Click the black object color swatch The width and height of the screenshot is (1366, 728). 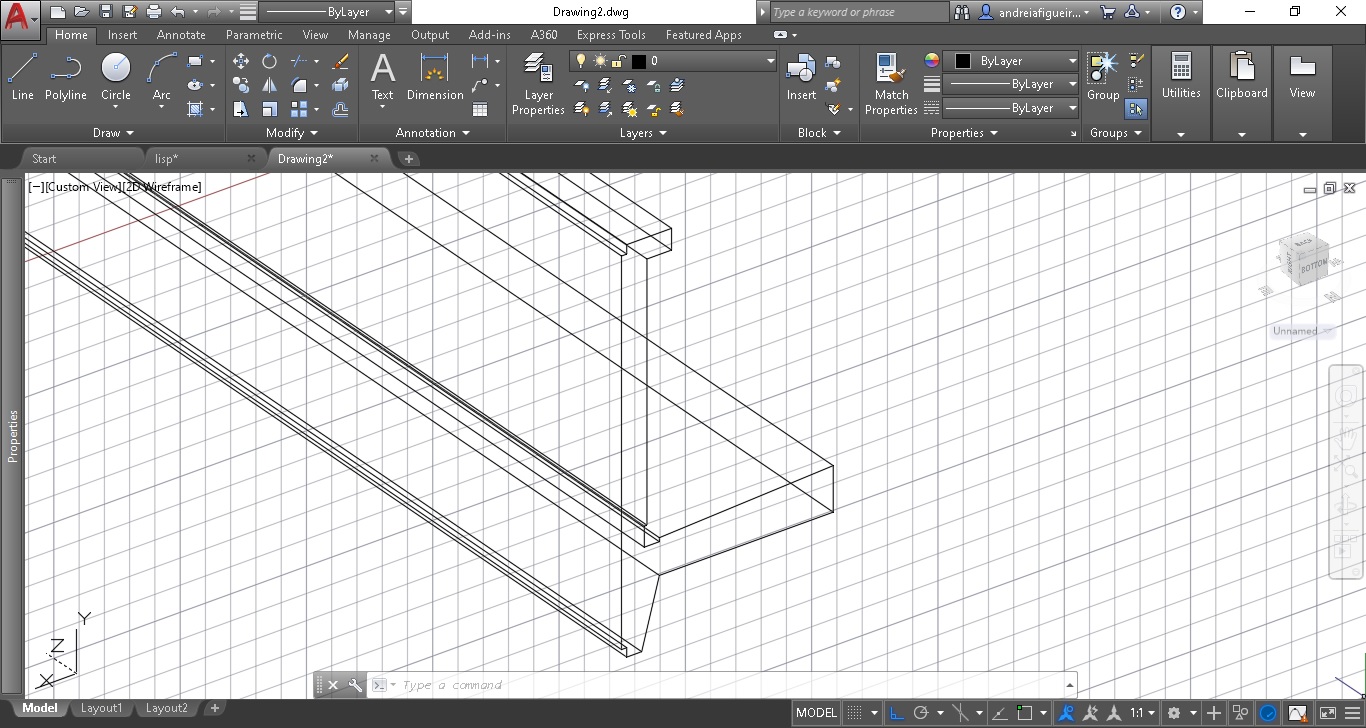pos(962,61)
